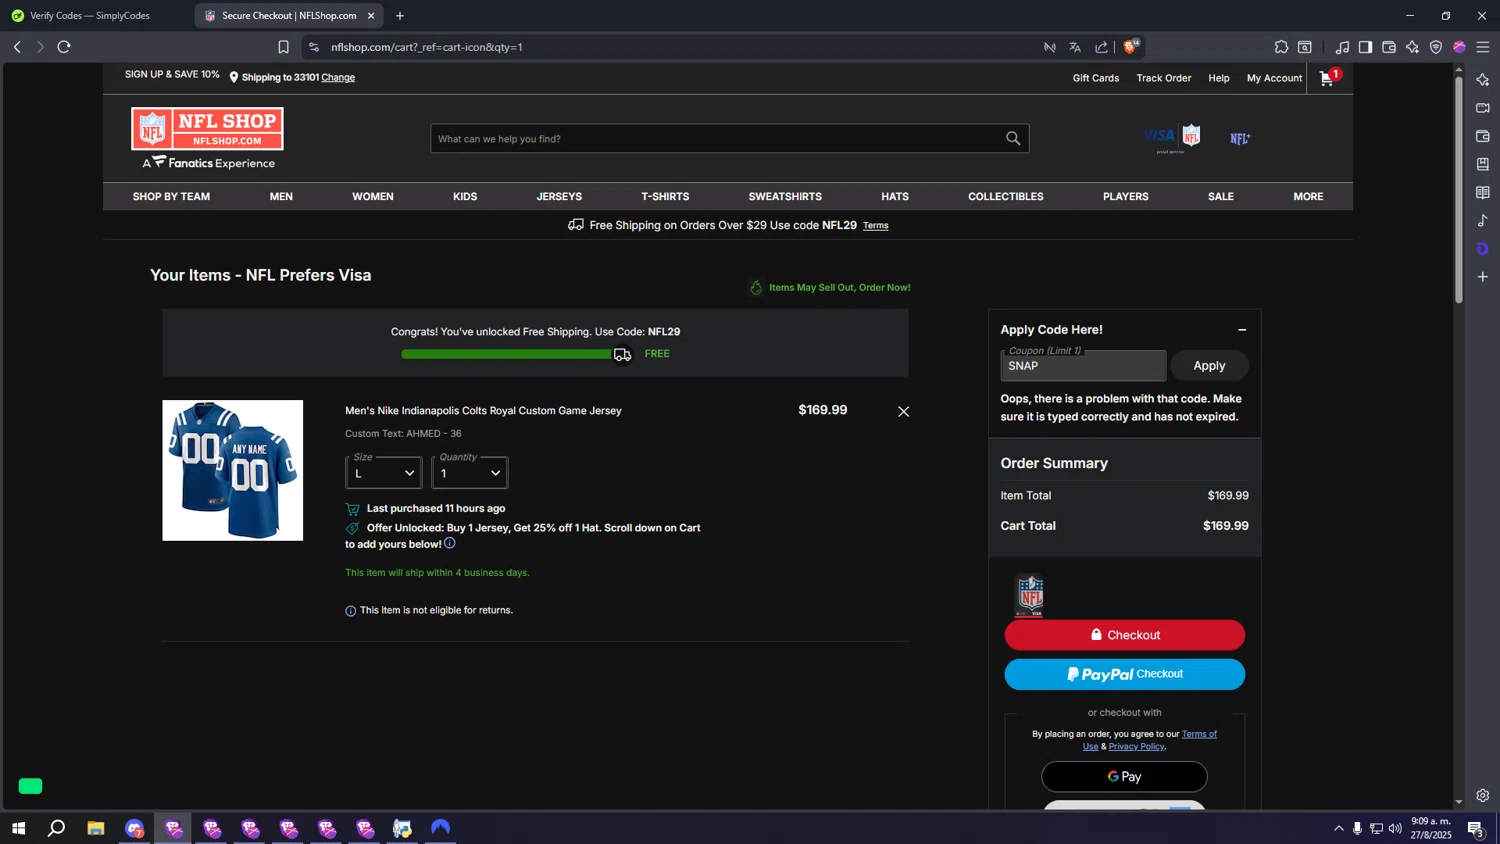The image size is (1500, 844).
Task: Click the offer info circle icon
Action: (x=450, y=543)
